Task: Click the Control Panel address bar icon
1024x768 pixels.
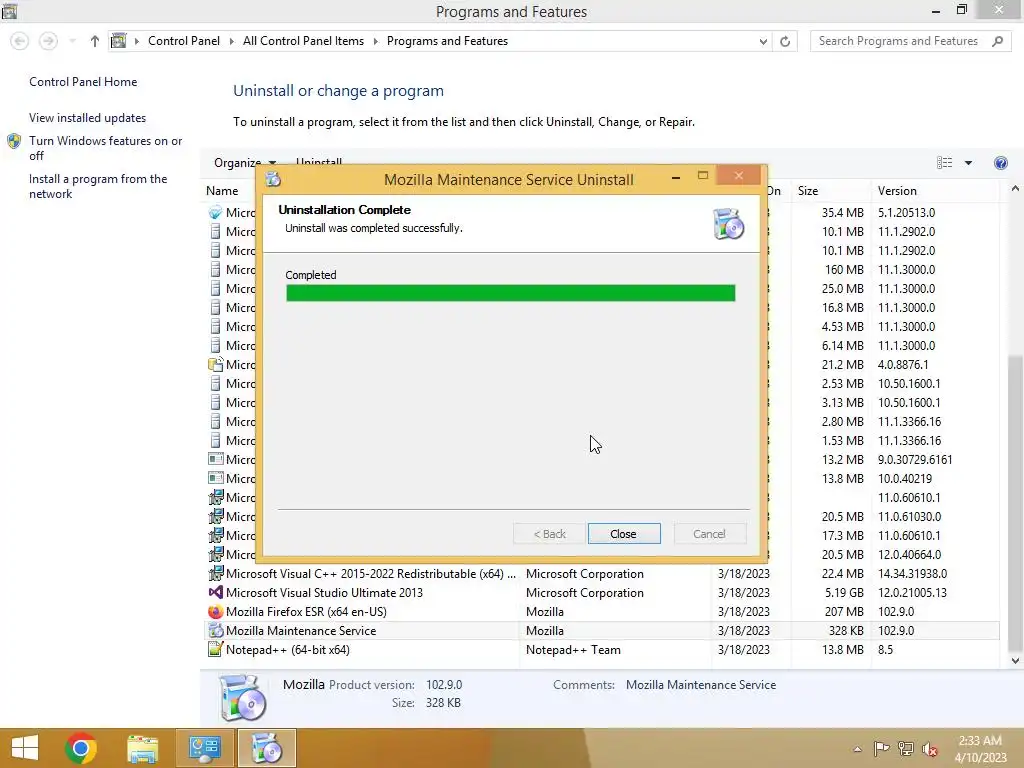Action: [118, 41]
